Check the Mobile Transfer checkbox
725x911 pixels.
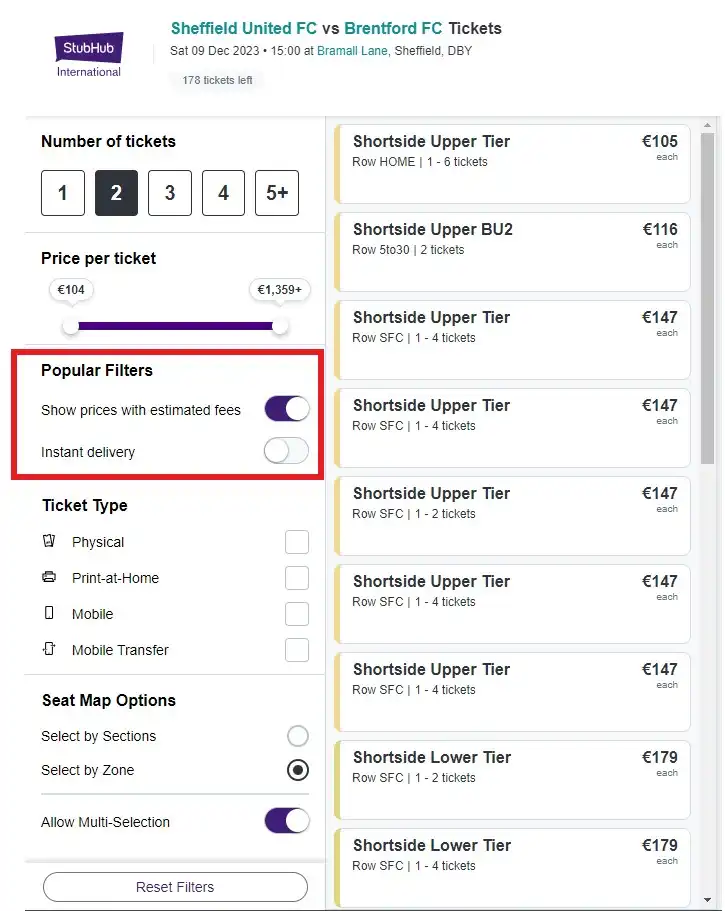[297, 649]
